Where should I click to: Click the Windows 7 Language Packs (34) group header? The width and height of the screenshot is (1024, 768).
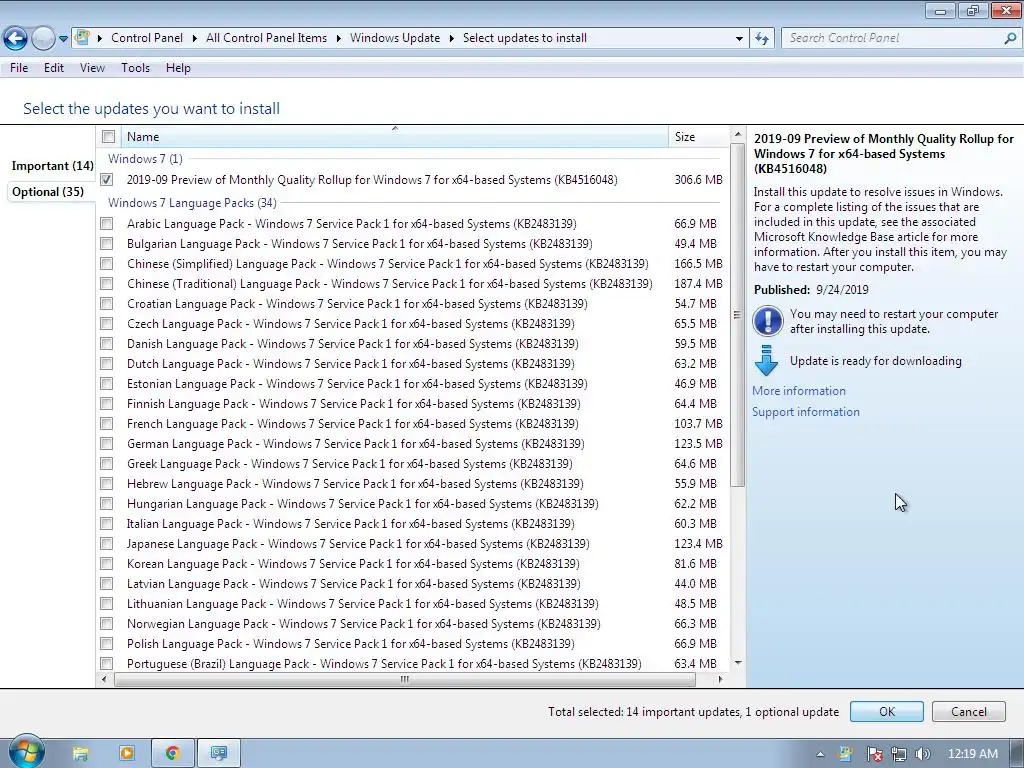192,203
